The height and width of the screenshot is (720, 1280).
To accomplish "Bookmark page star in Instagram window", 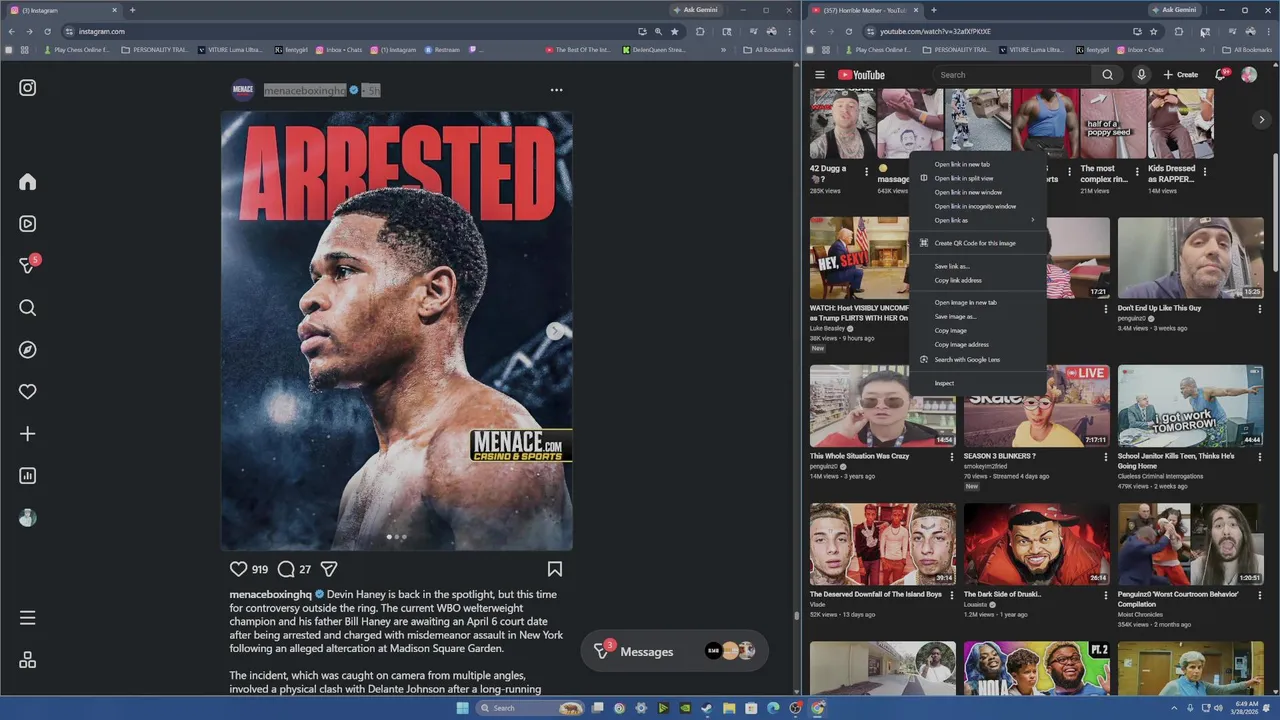I will click(x=674, y=31).
